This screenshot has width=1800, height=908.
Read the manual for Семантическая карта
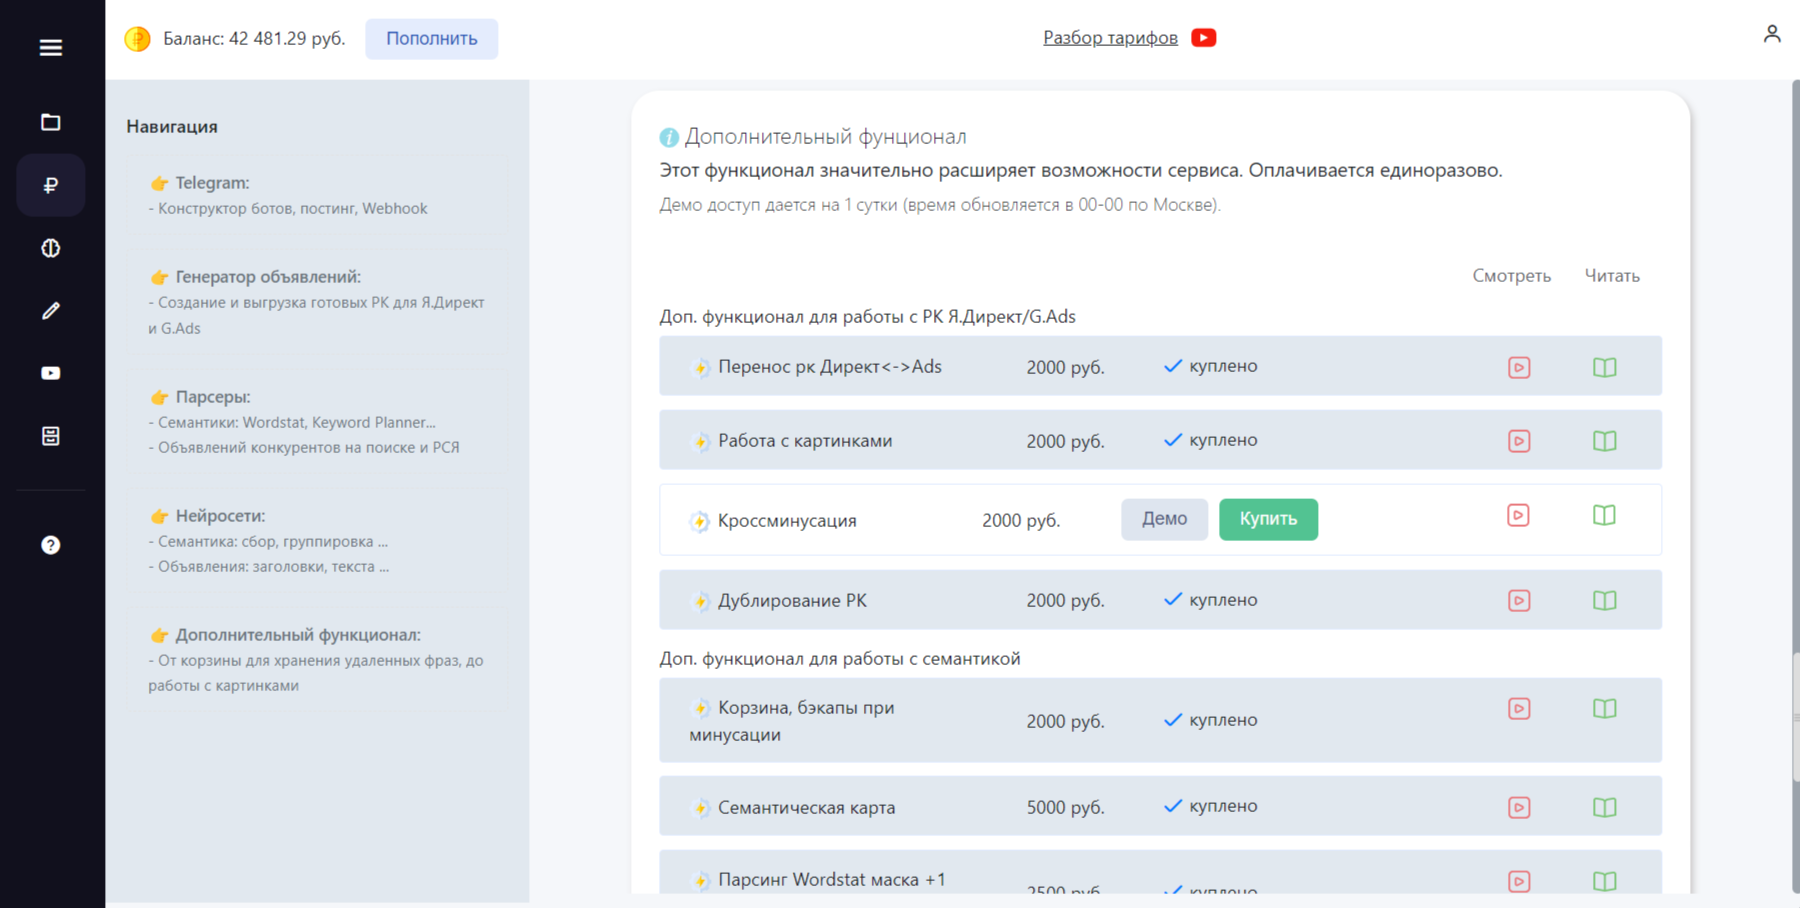point(1605,807)
